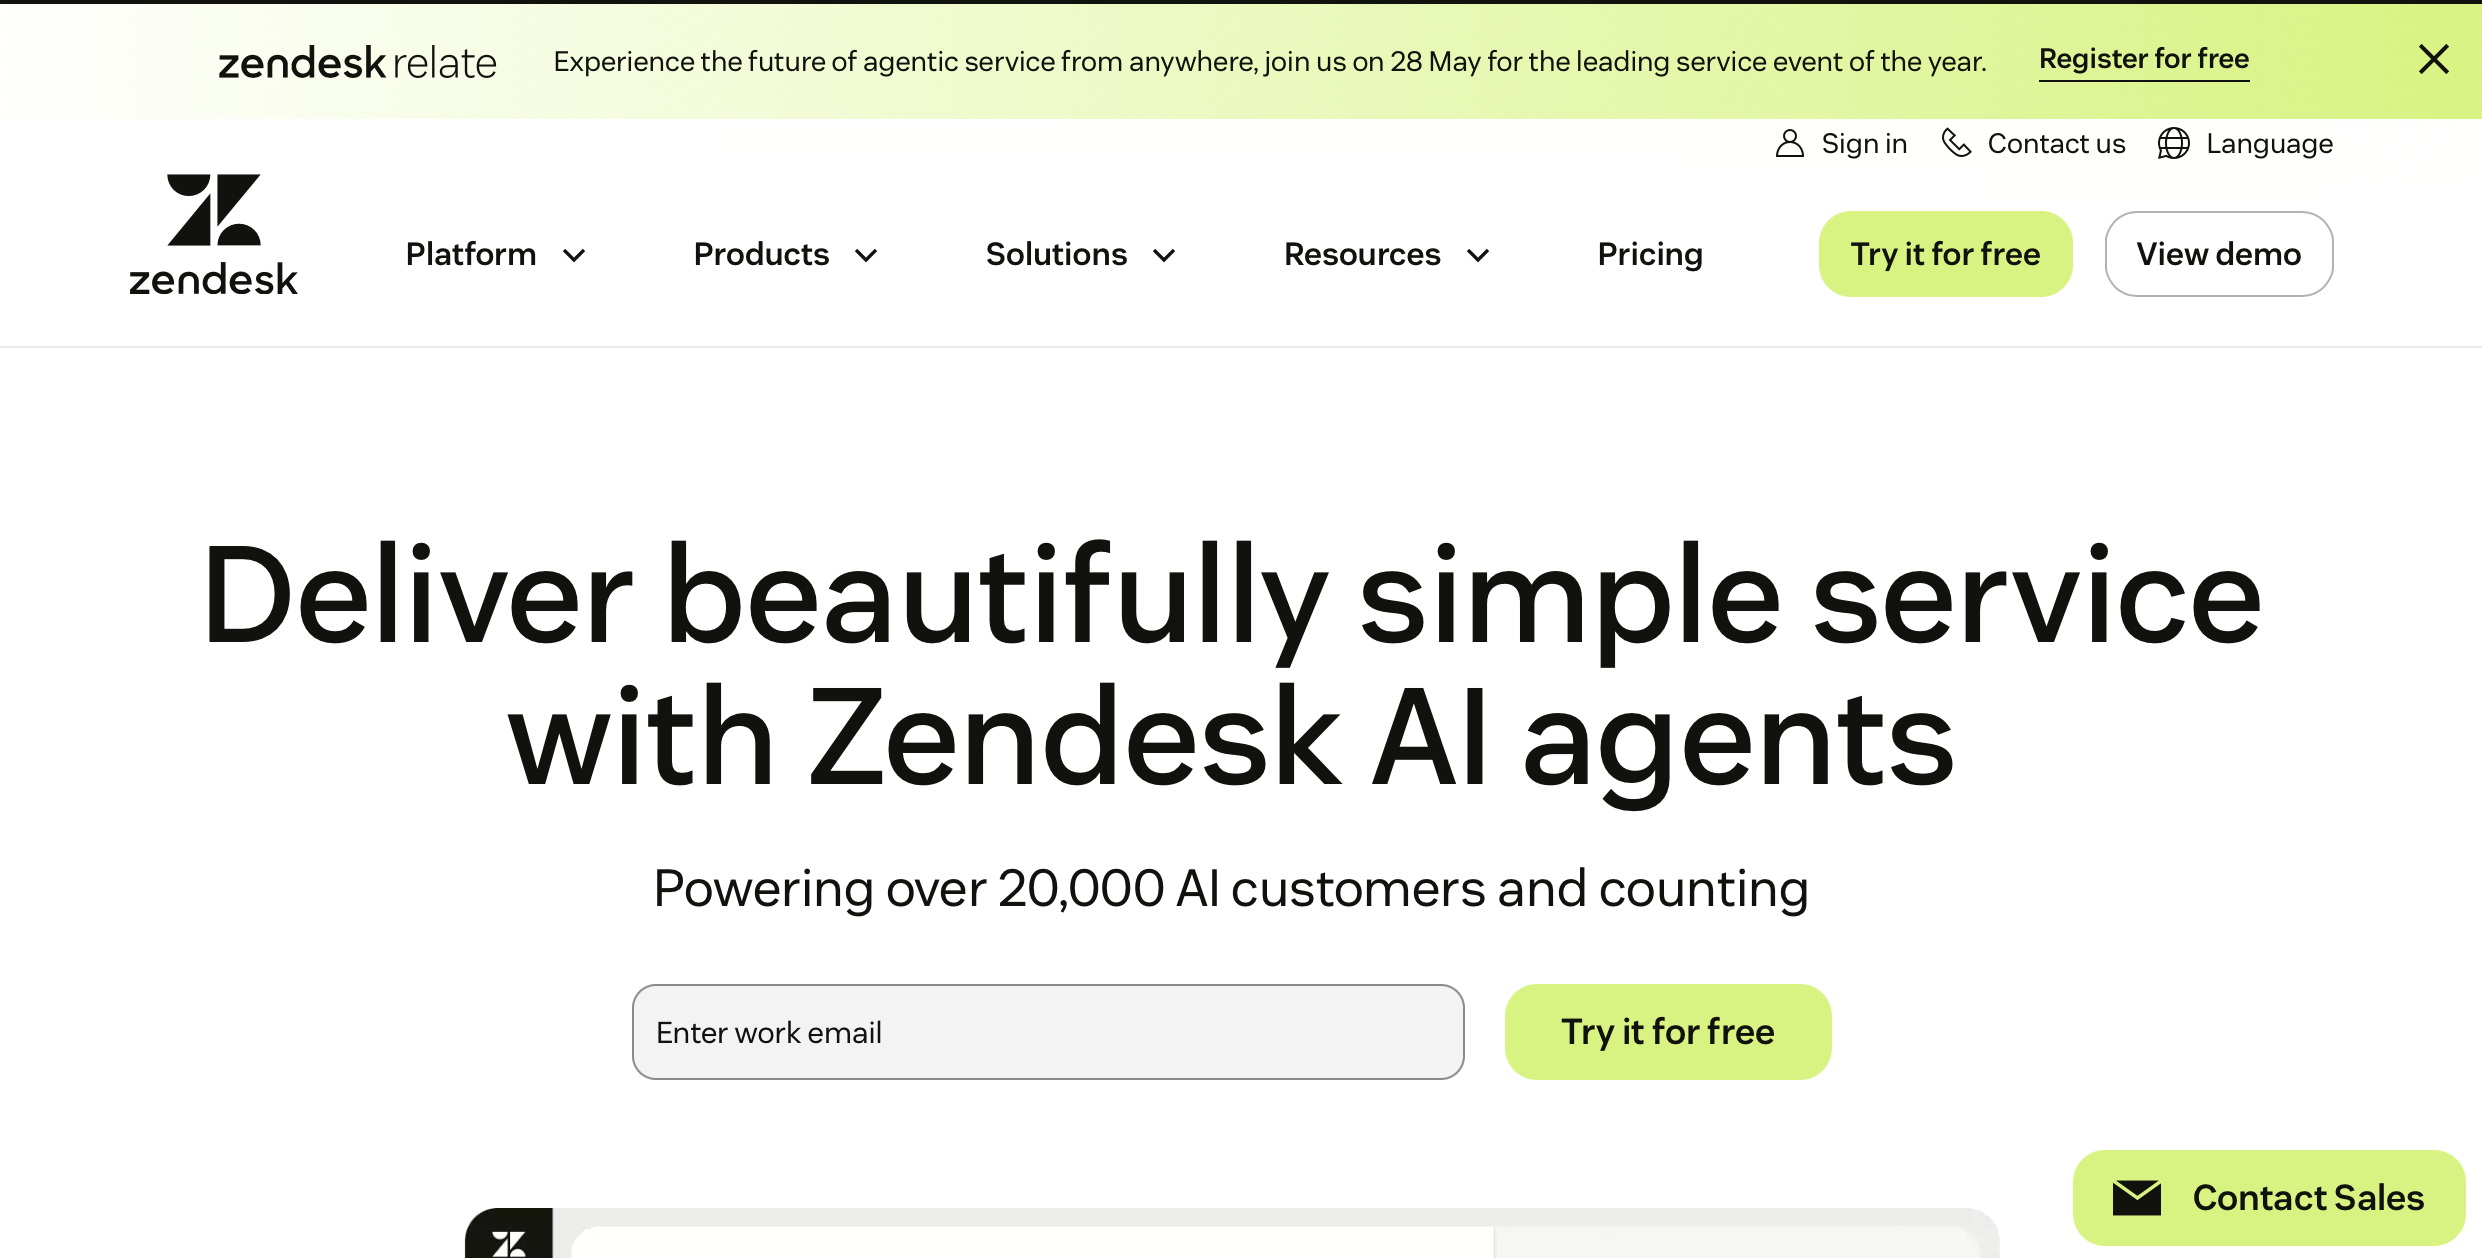
Task: Click the View demo button
Action: [x=2218, y=254]
